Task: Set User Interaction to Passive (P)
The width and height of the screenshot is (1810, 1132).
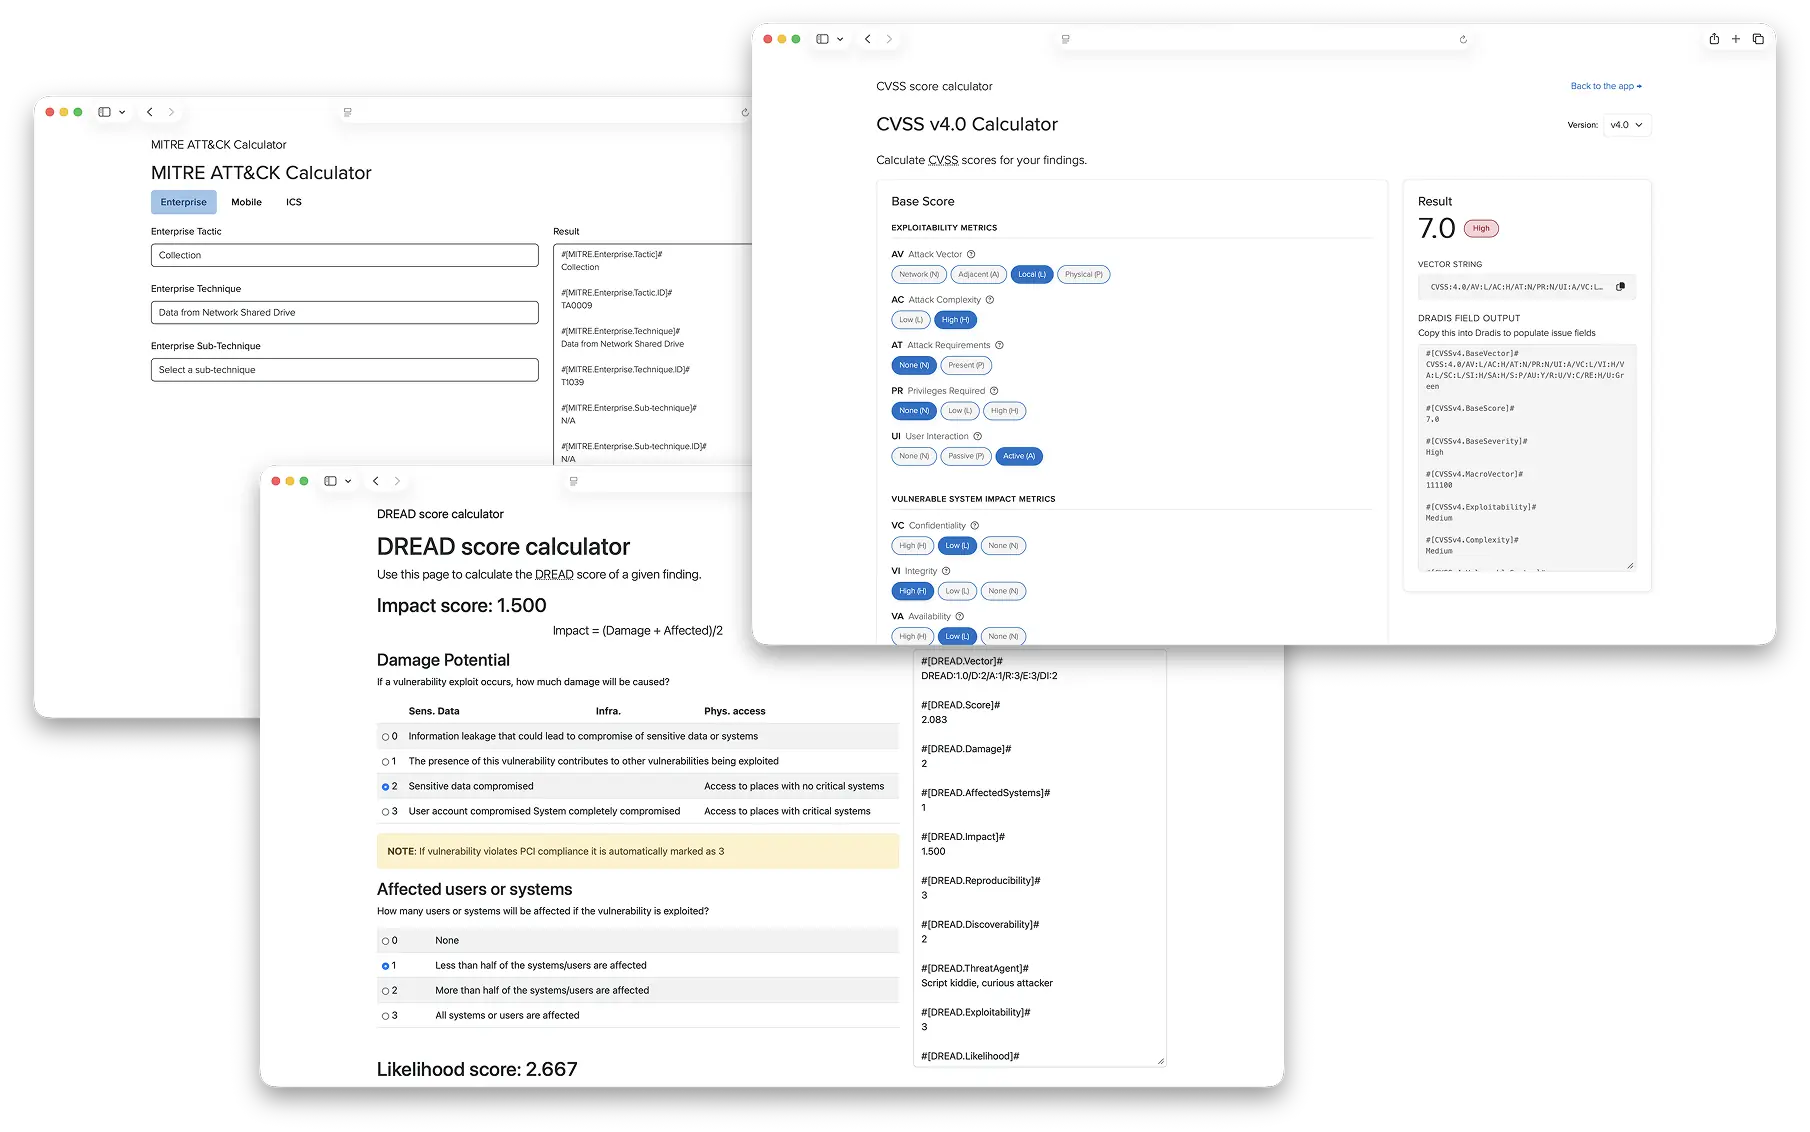Action: click(966, 456)
